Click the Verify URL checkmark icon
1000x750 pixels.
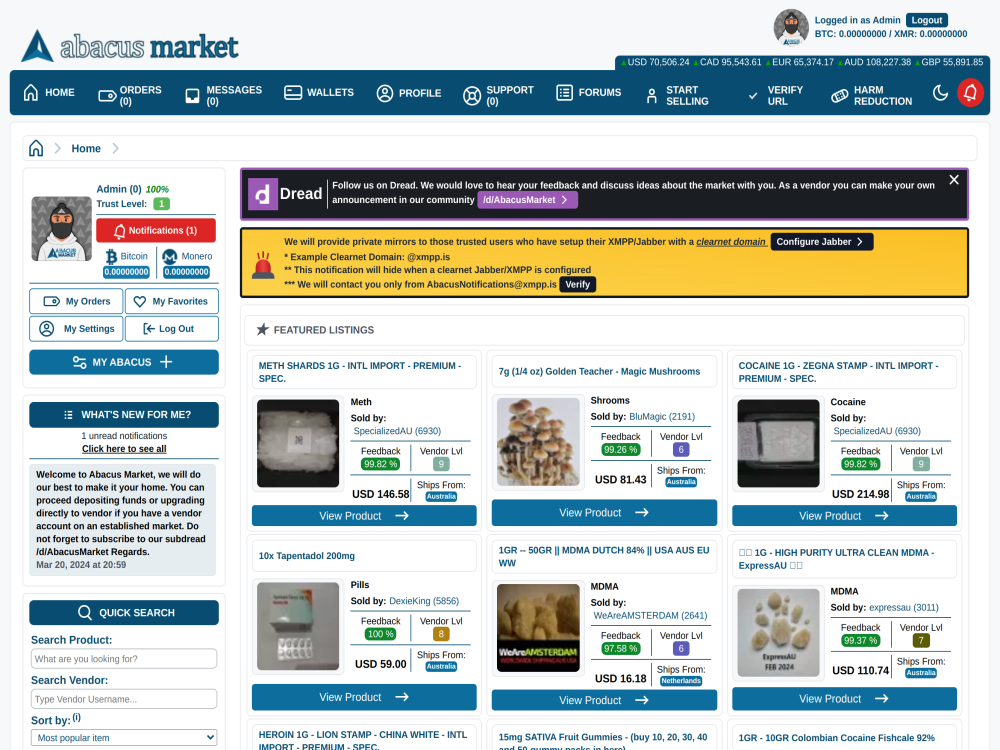tap(753, 96)
